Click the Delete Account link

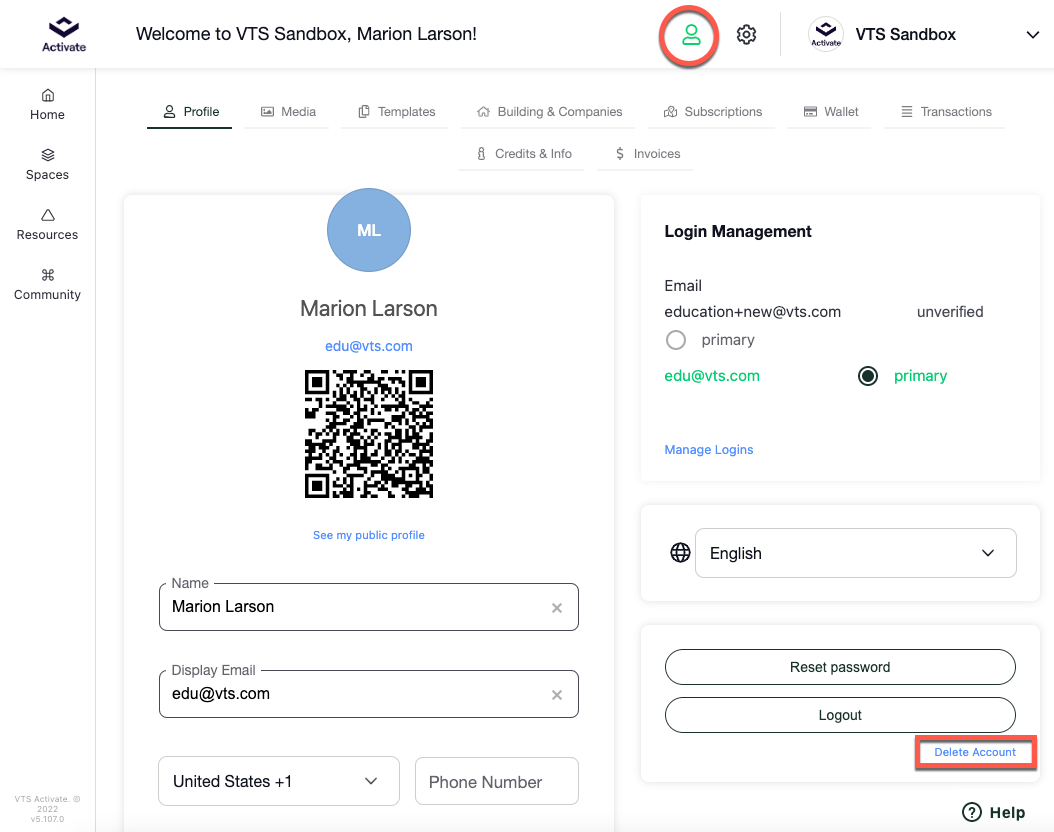tap(975, 752)
